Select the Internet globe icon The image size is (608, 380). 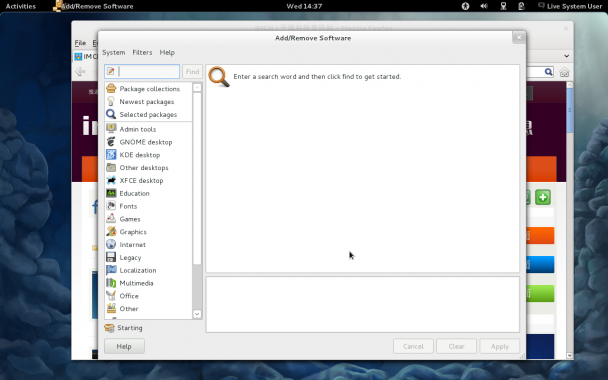tap(111, 244)
